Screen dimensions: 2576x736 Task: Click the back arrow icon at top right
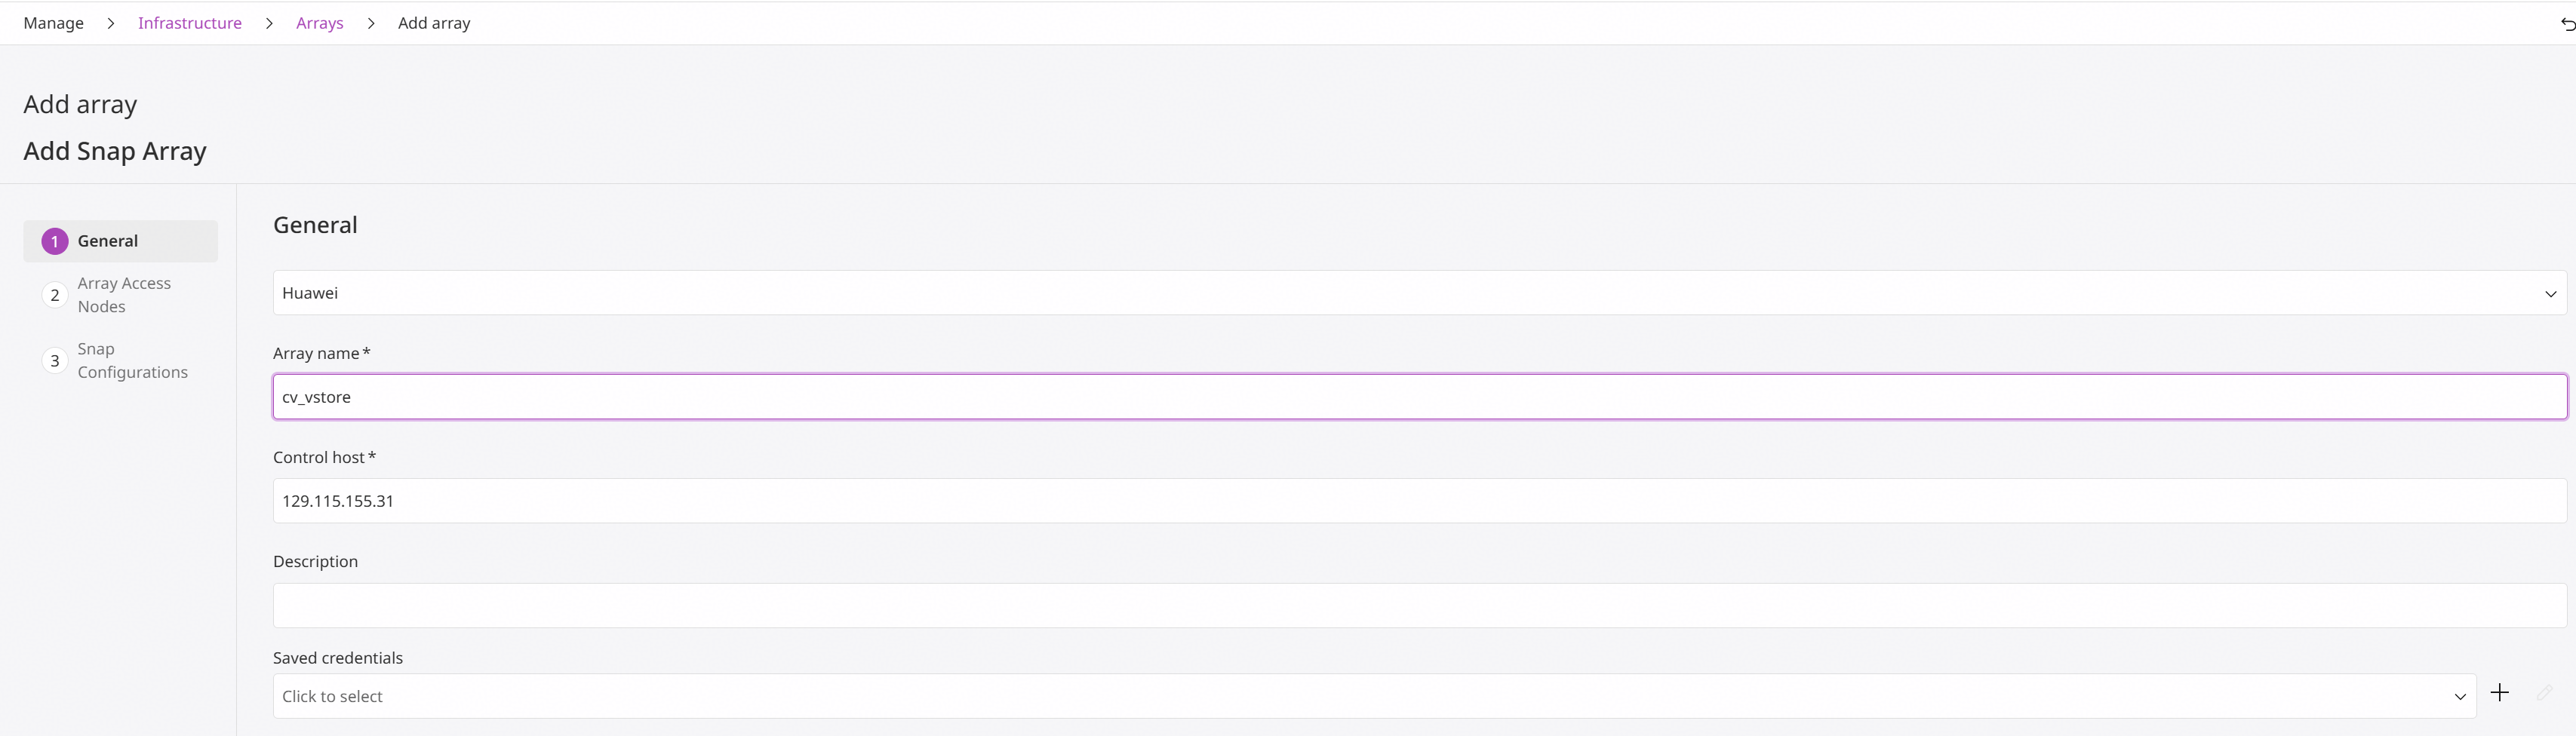coord(2567,24)
